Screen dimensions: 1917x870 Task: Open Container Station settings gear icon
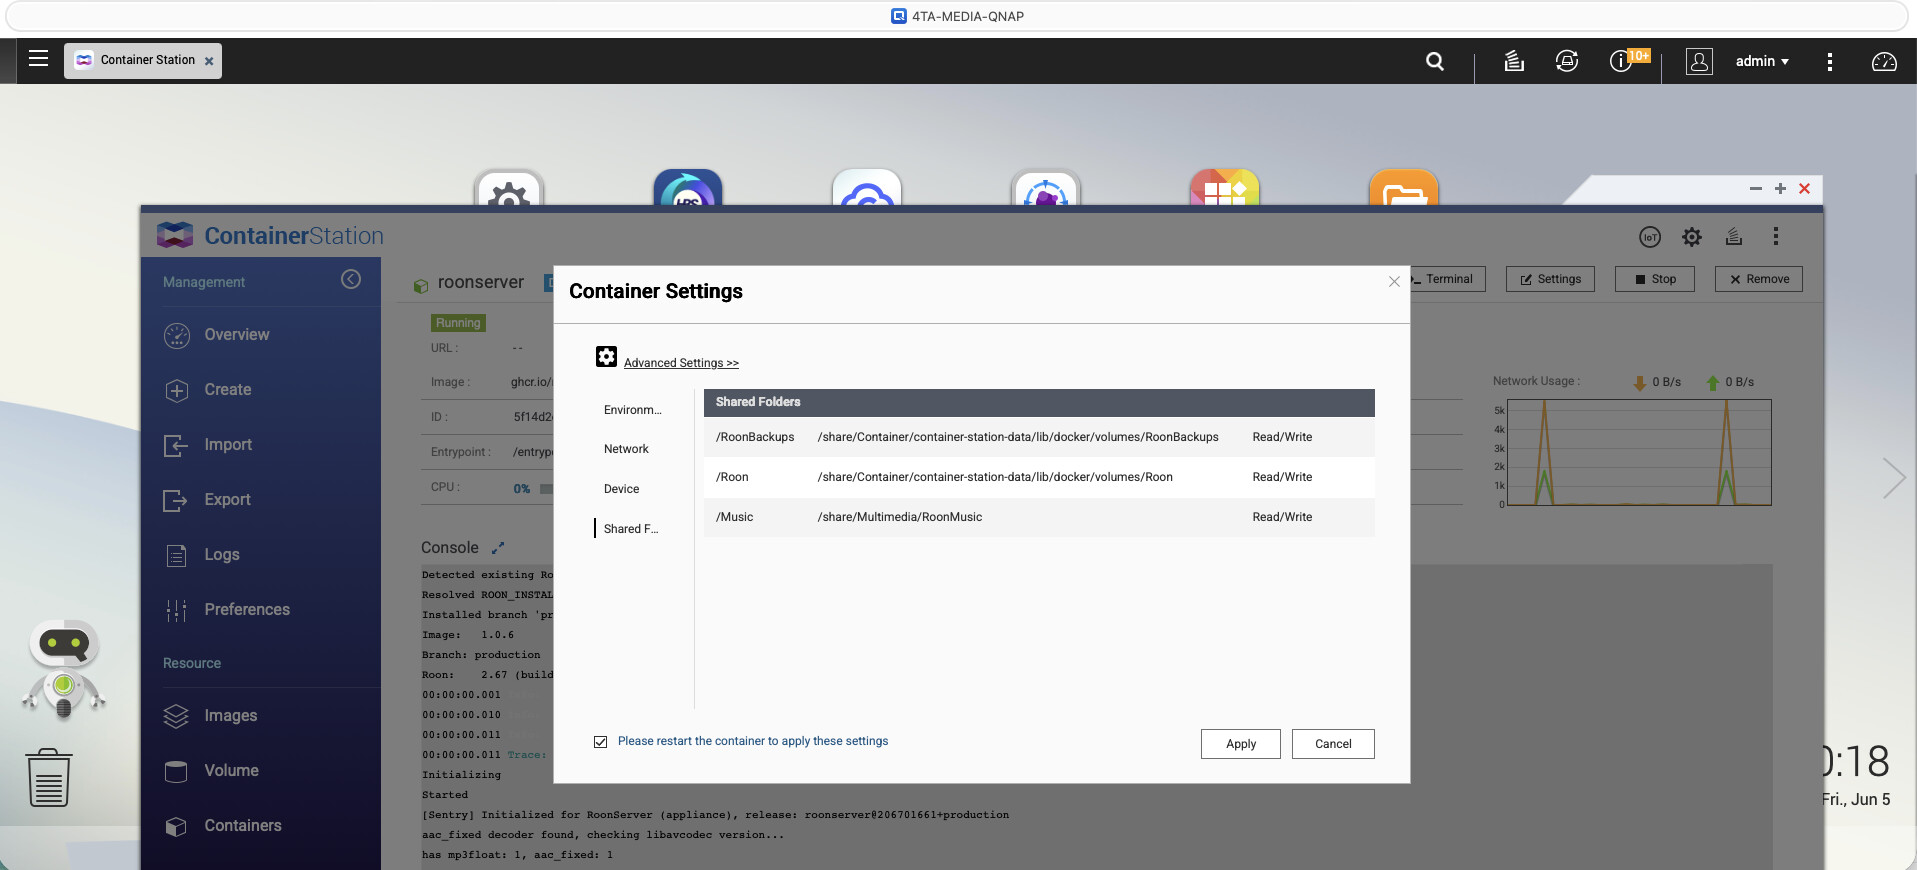click(x=1692, y=237)
